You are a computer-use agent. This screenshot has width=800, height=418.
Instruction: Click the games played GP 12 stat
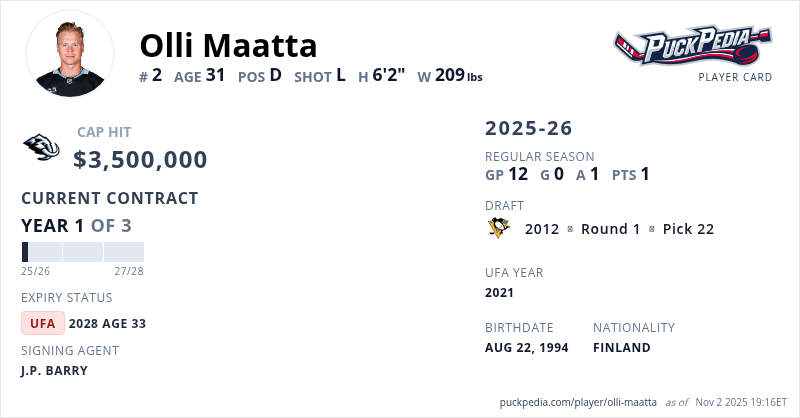tap(506, 174)
